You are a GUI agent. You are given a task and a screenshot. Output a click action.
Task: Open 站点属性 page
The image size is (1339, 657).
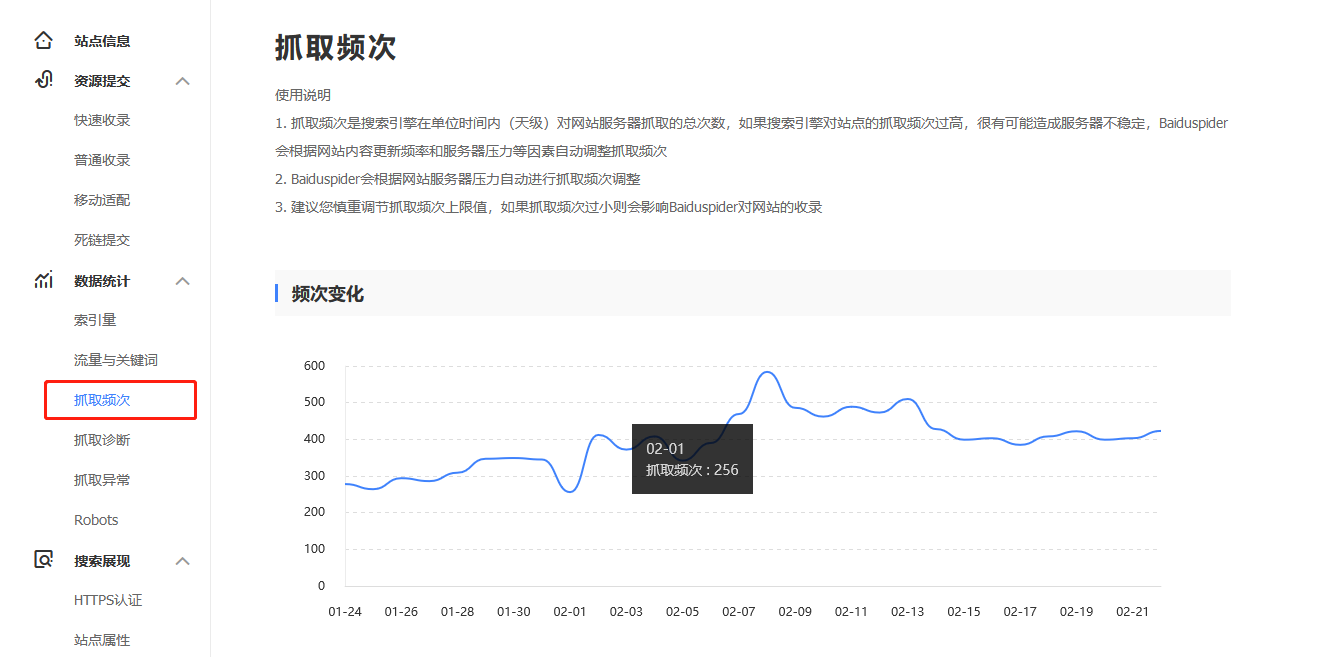point(102,640)
